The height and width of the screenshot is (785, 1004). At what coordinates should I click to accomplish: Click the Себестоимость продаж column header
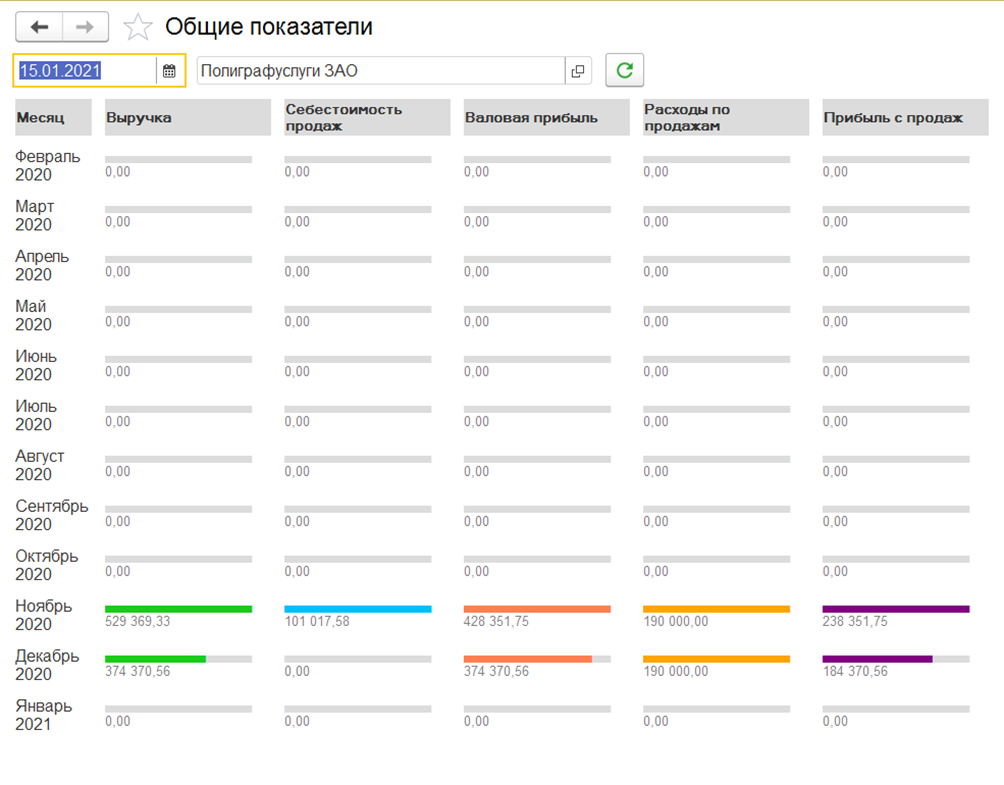point(367,117)
